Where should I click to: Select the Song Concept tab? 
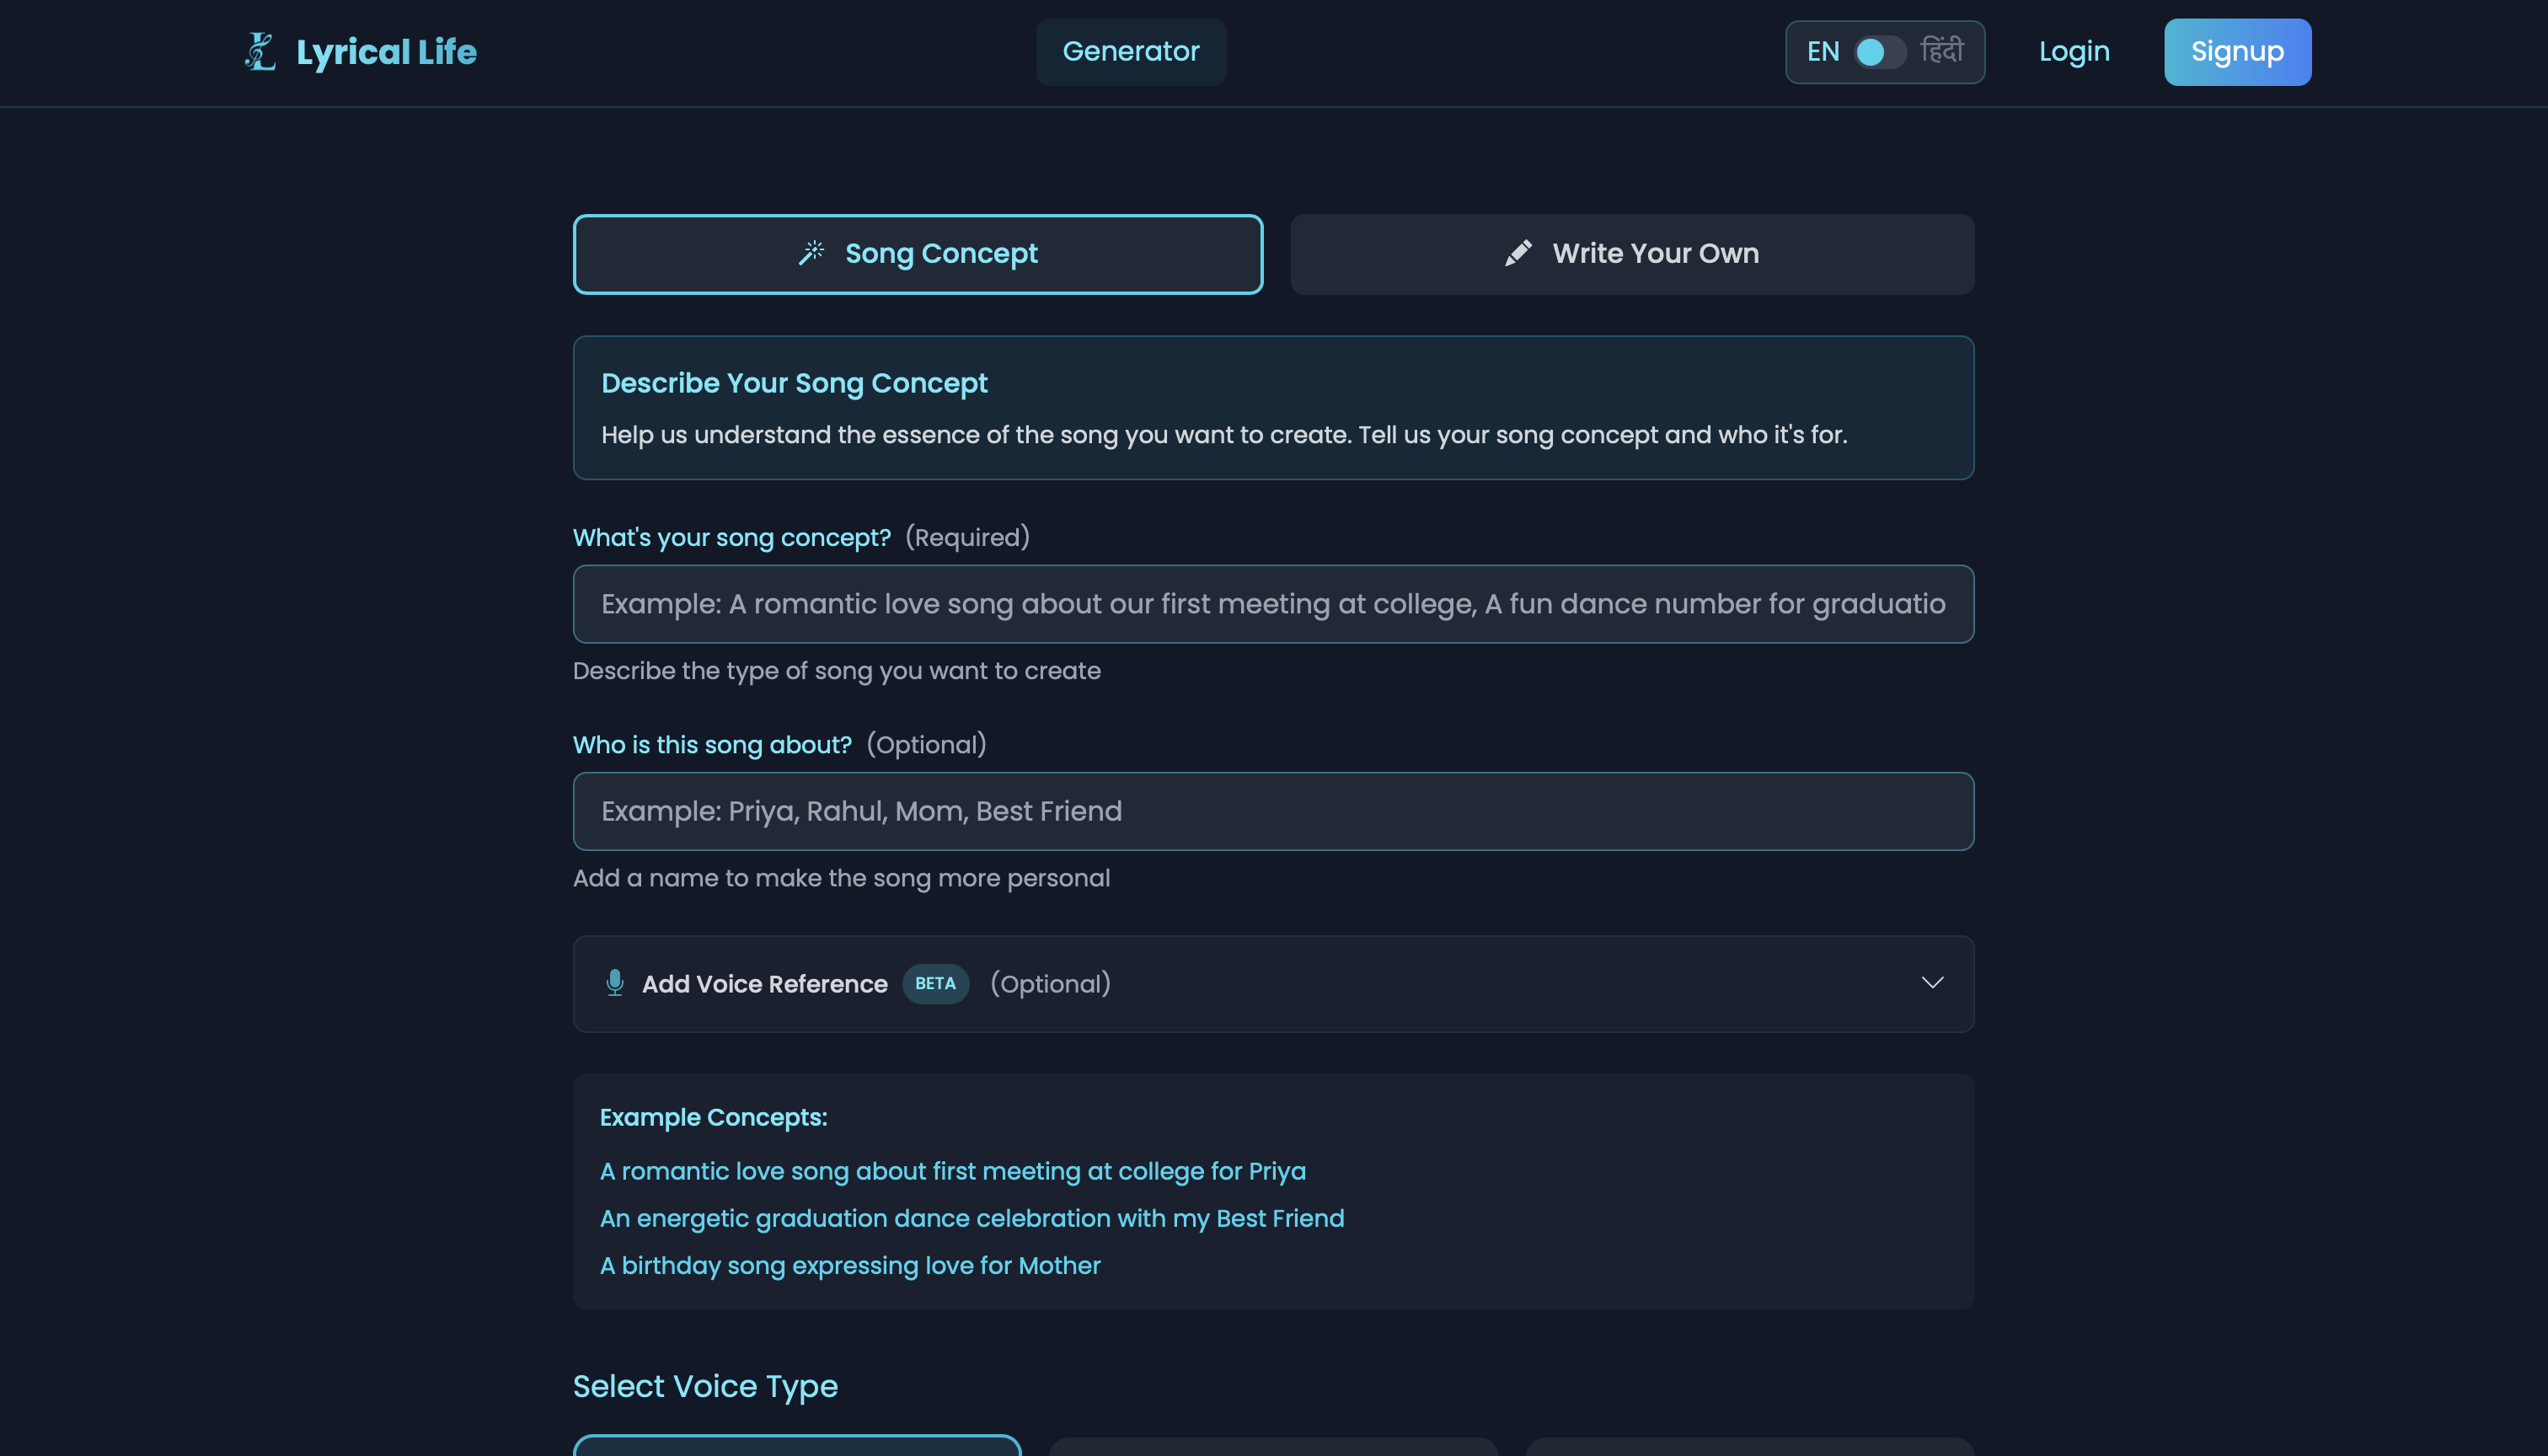click(917, 253)
